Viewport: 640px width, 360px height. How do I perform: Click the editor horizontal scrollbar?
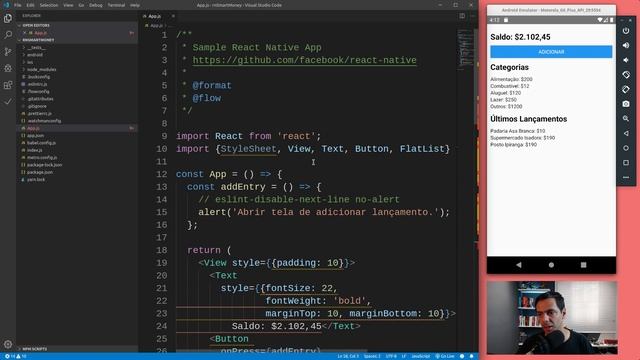click(x=271, y=351)
